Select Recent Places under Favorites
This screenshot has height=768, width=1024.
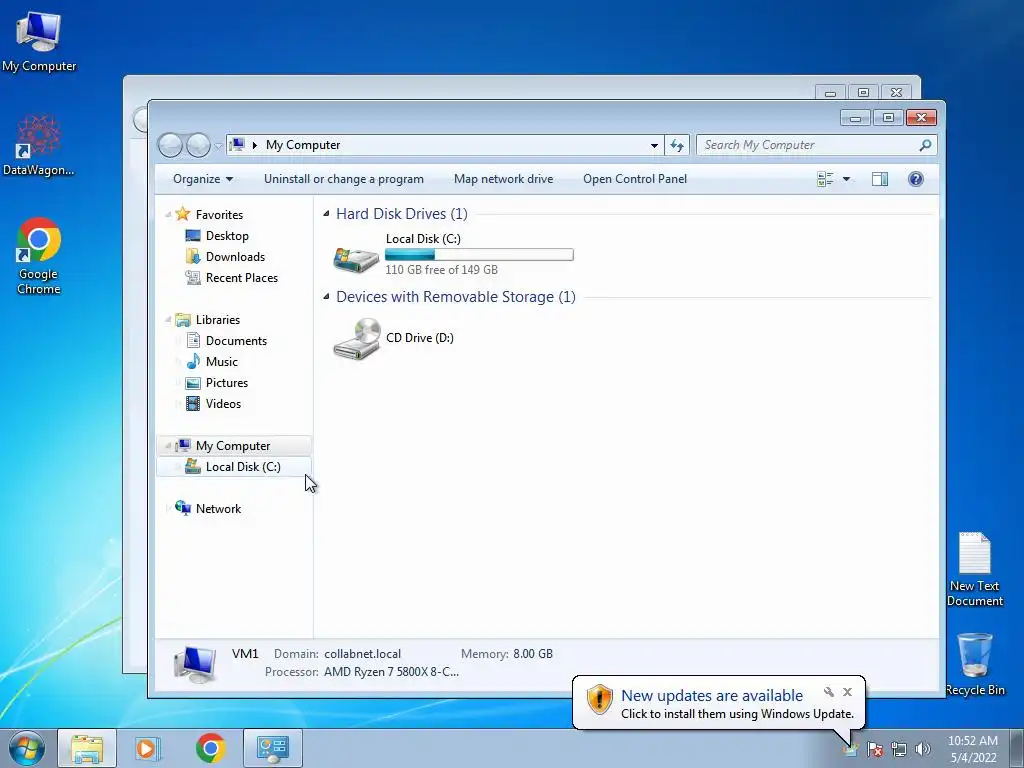[x=242, y=278]
